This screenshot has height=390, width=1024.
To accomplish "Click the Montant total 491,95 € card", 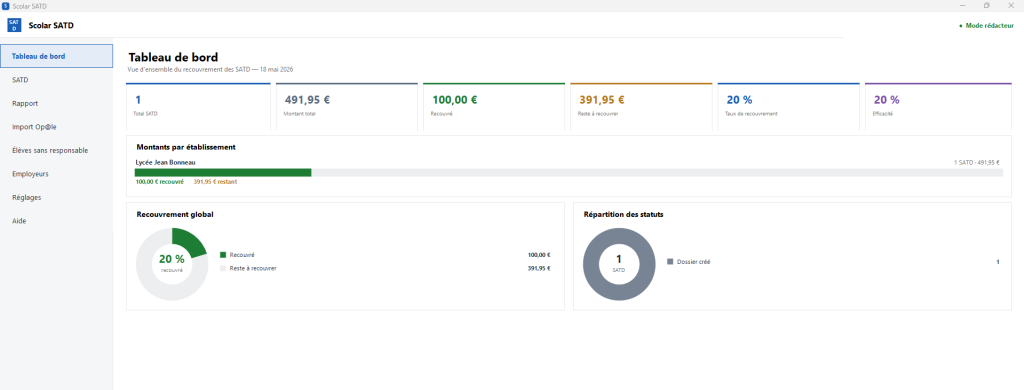I will [347, 107].
